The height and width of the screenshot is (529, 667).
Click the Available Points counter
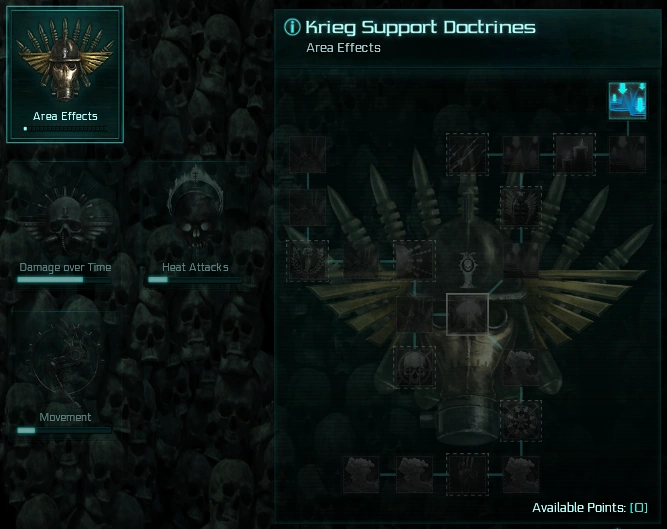coord(590,508)
